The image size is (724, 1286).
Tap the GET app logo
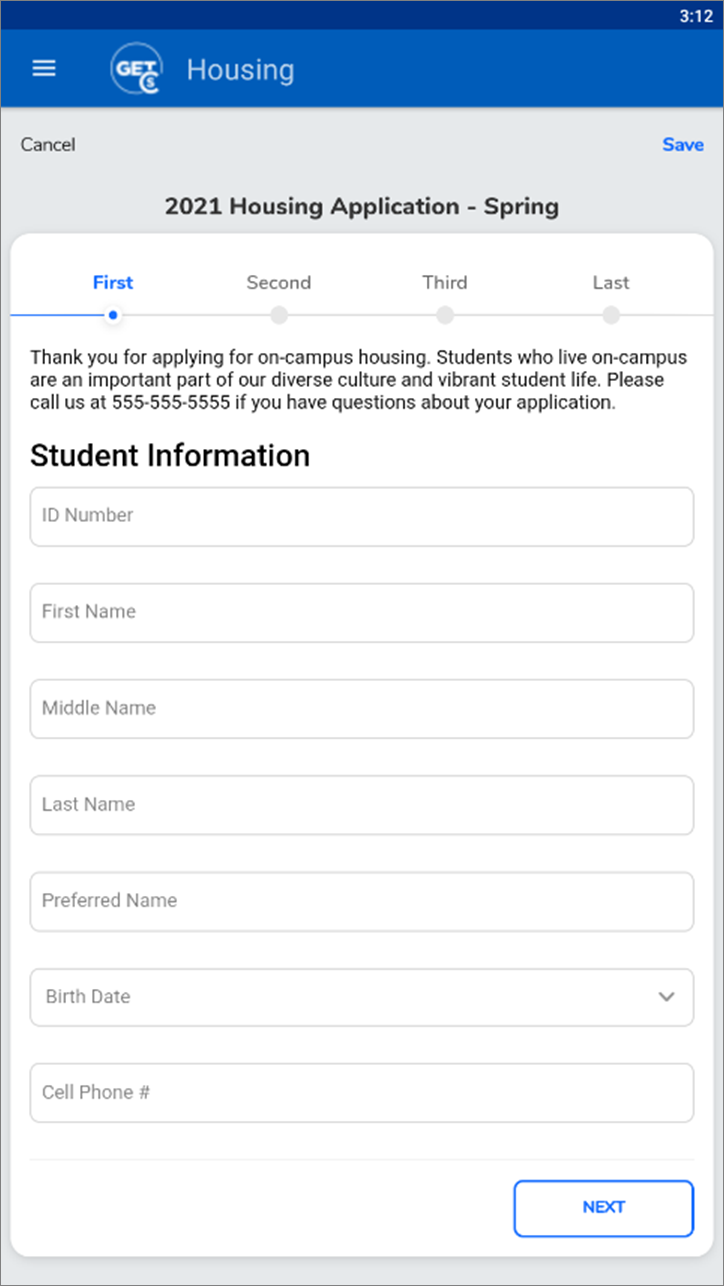click(137, 69)
